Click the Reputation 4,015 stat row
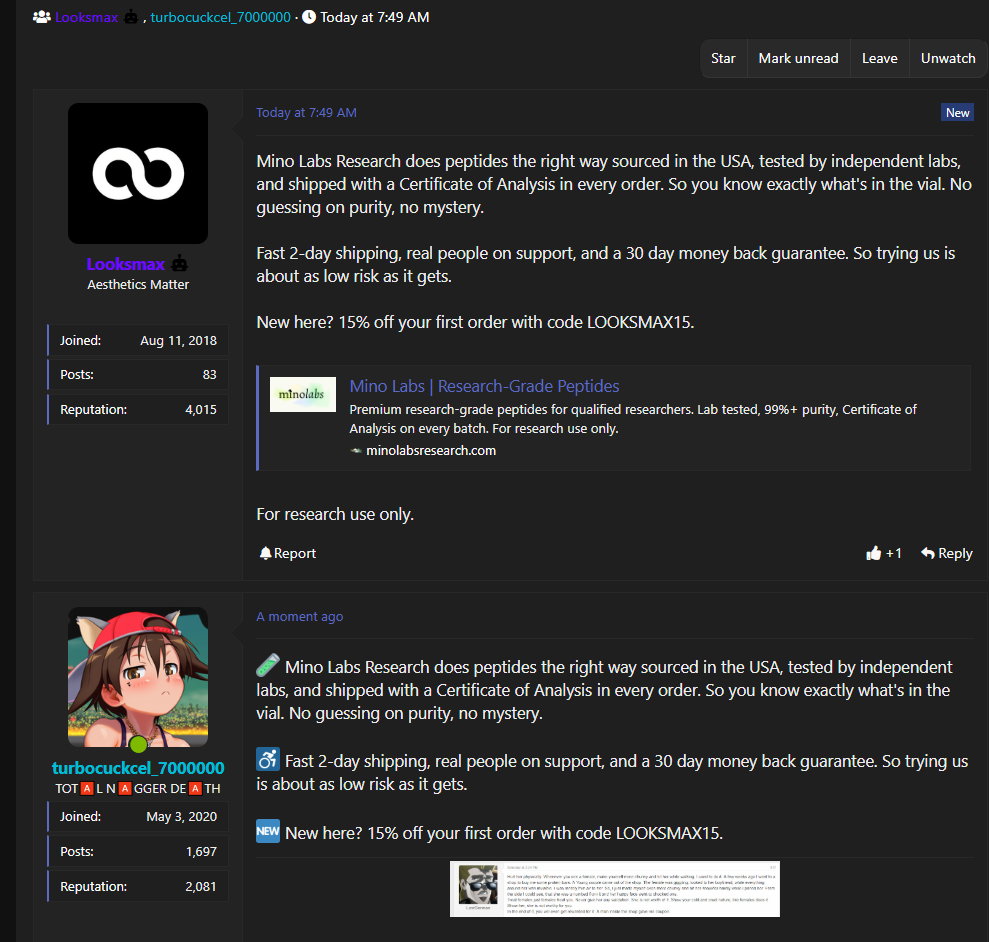 [x=138, y=409]
